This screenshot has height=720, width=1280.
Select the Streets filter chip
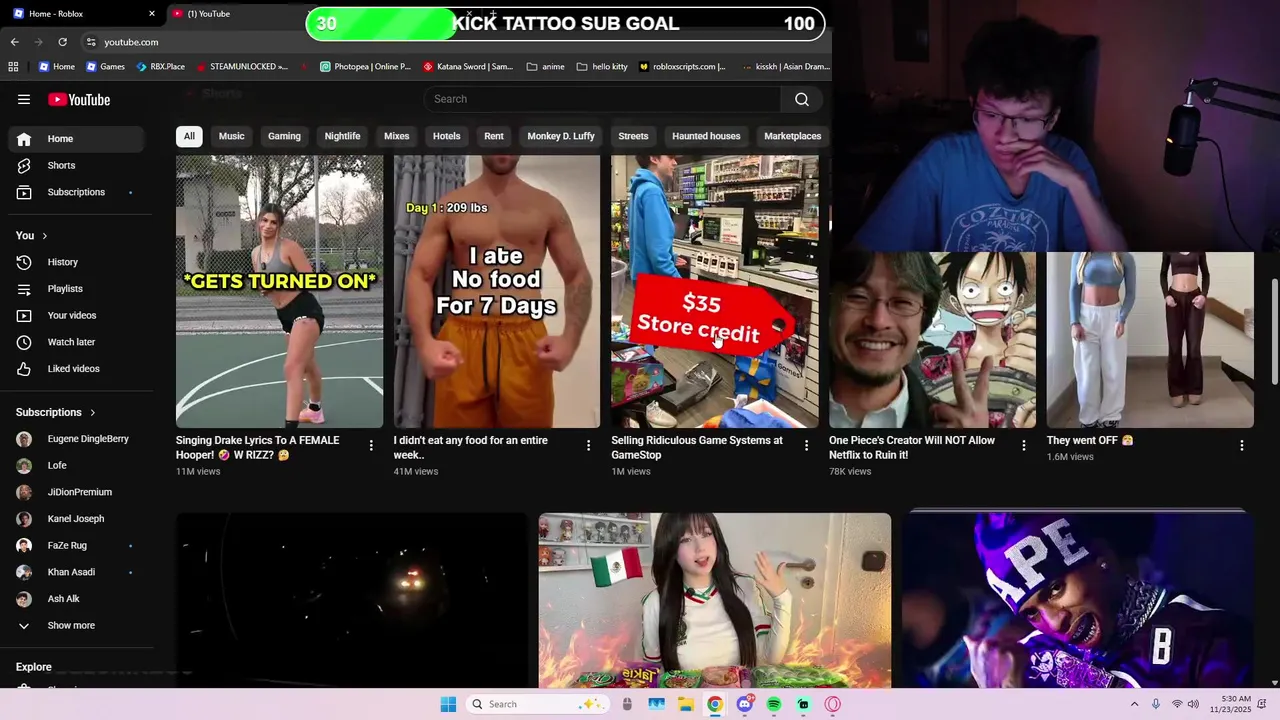(x=633, y=136)
